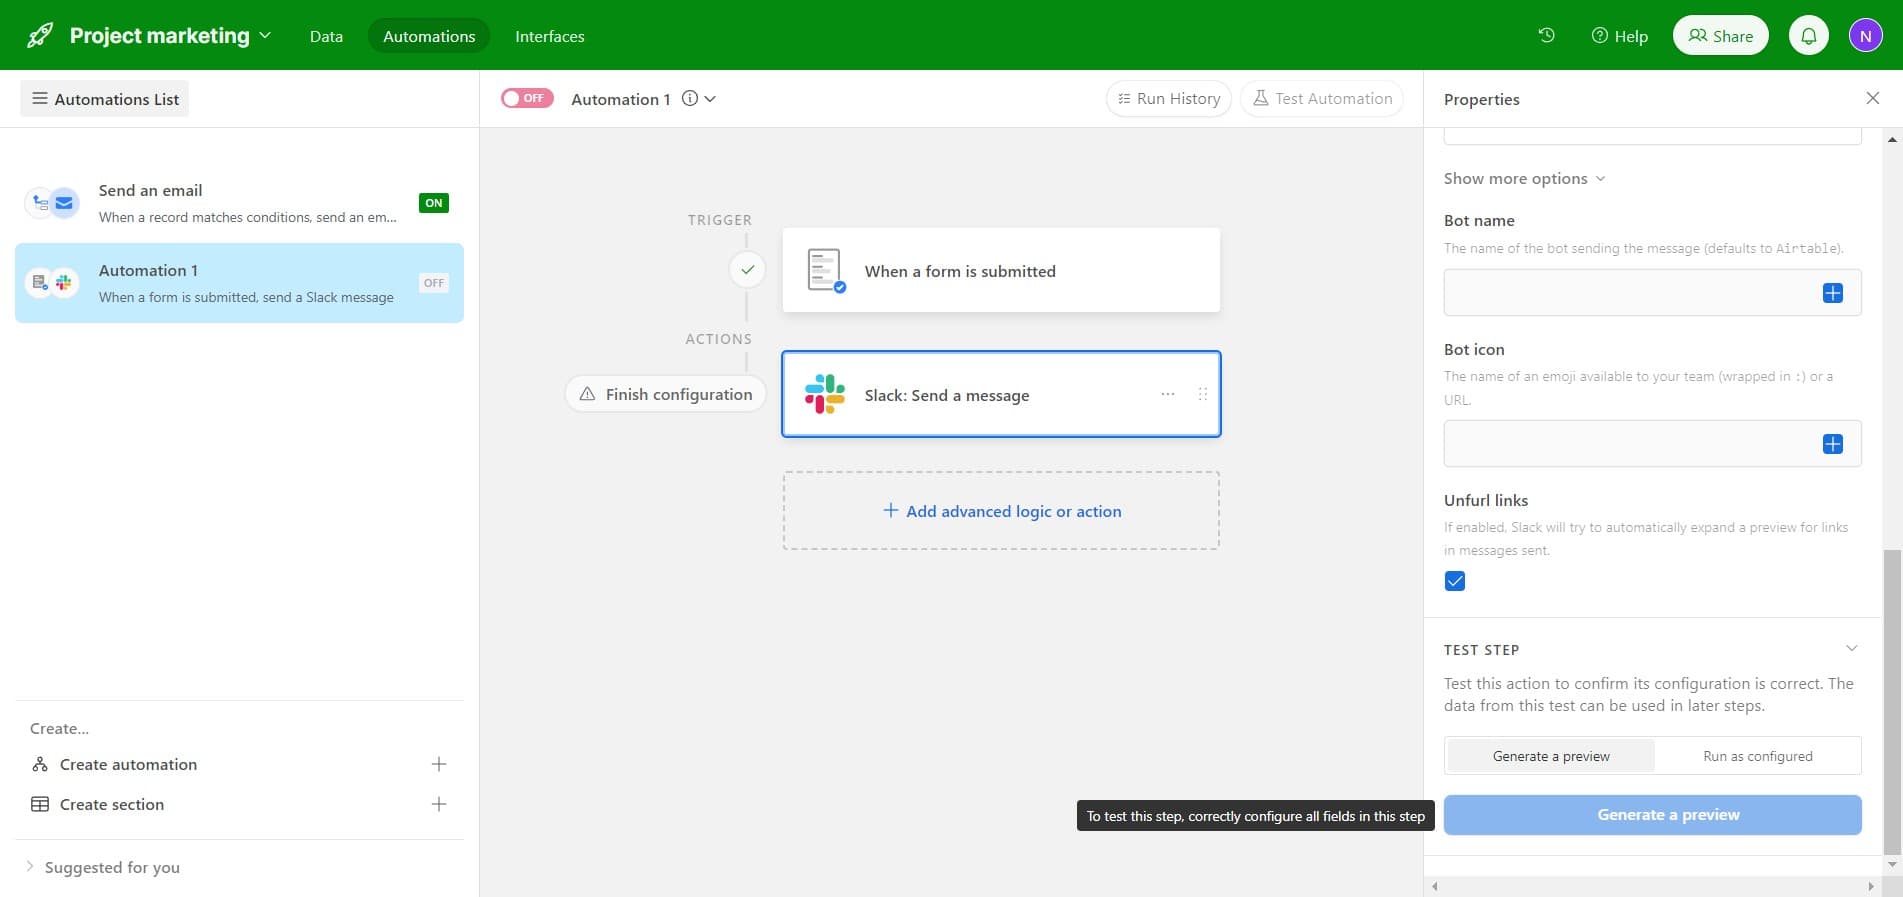Open the notifications bell
Viewport: 1903px width, 897px height.
tap(1808, 36)
